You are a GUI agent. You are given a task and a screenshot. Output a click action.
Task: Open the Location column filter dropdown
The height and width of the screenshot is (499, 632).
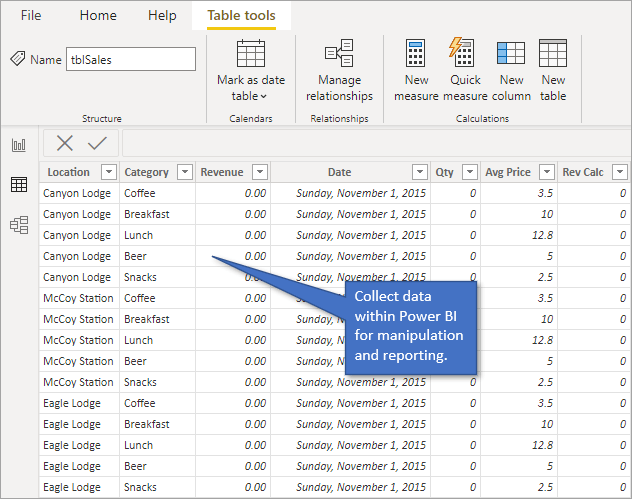pos(109,172)
